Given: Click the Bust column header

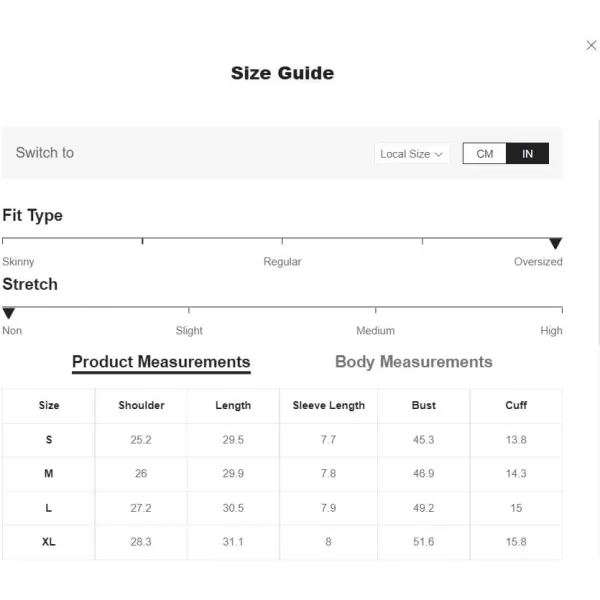Looking at the screenshot, I should tap(424, 405).
